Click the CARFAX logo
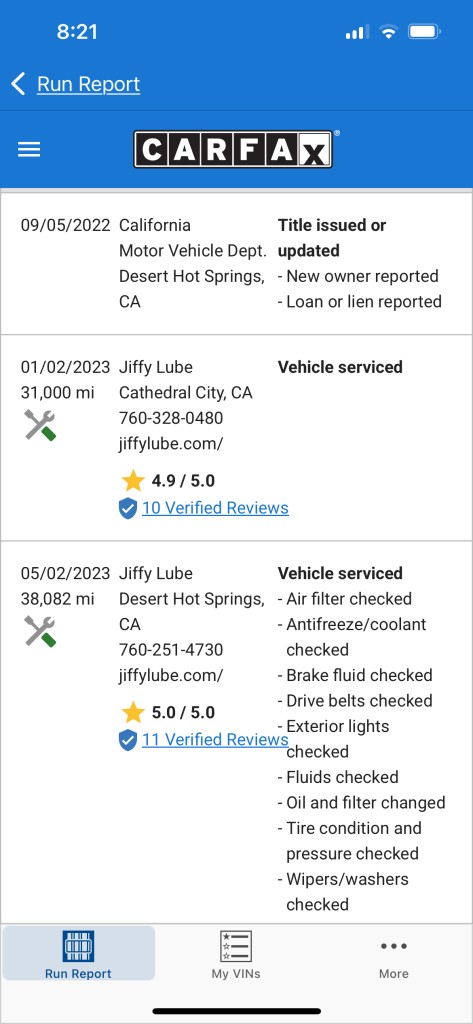The height and width of the screenshot is (1024, 473). pos(236,150)
